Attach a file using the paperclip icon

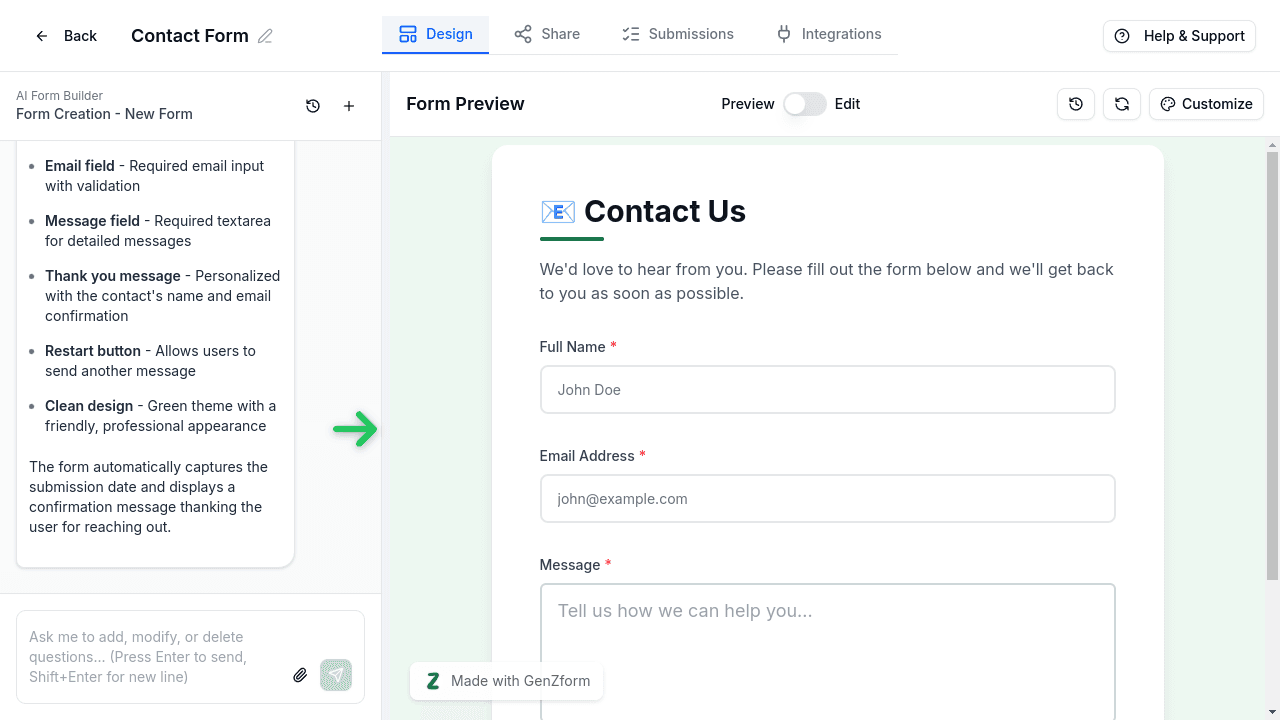point(300,675)
